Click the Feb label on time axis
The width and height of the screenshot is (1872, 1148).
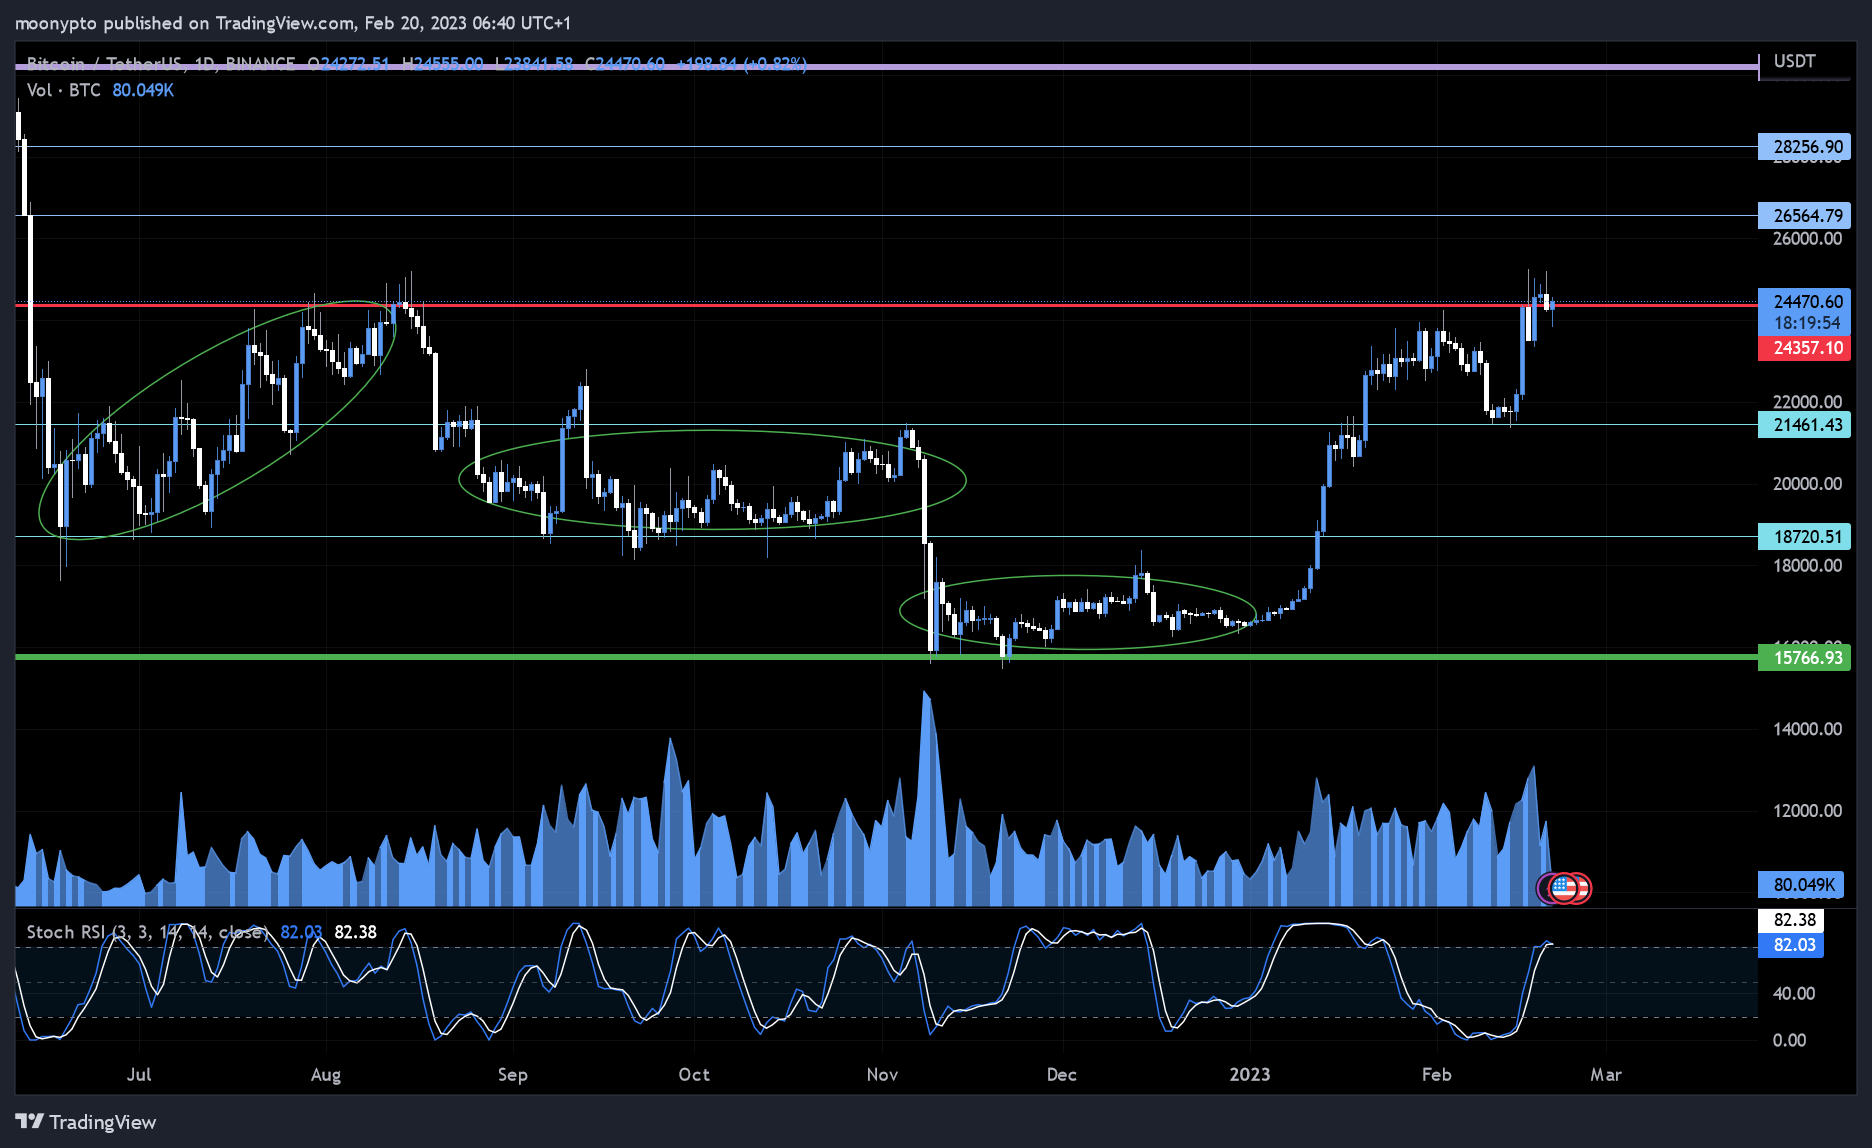coord(1437,1074)
